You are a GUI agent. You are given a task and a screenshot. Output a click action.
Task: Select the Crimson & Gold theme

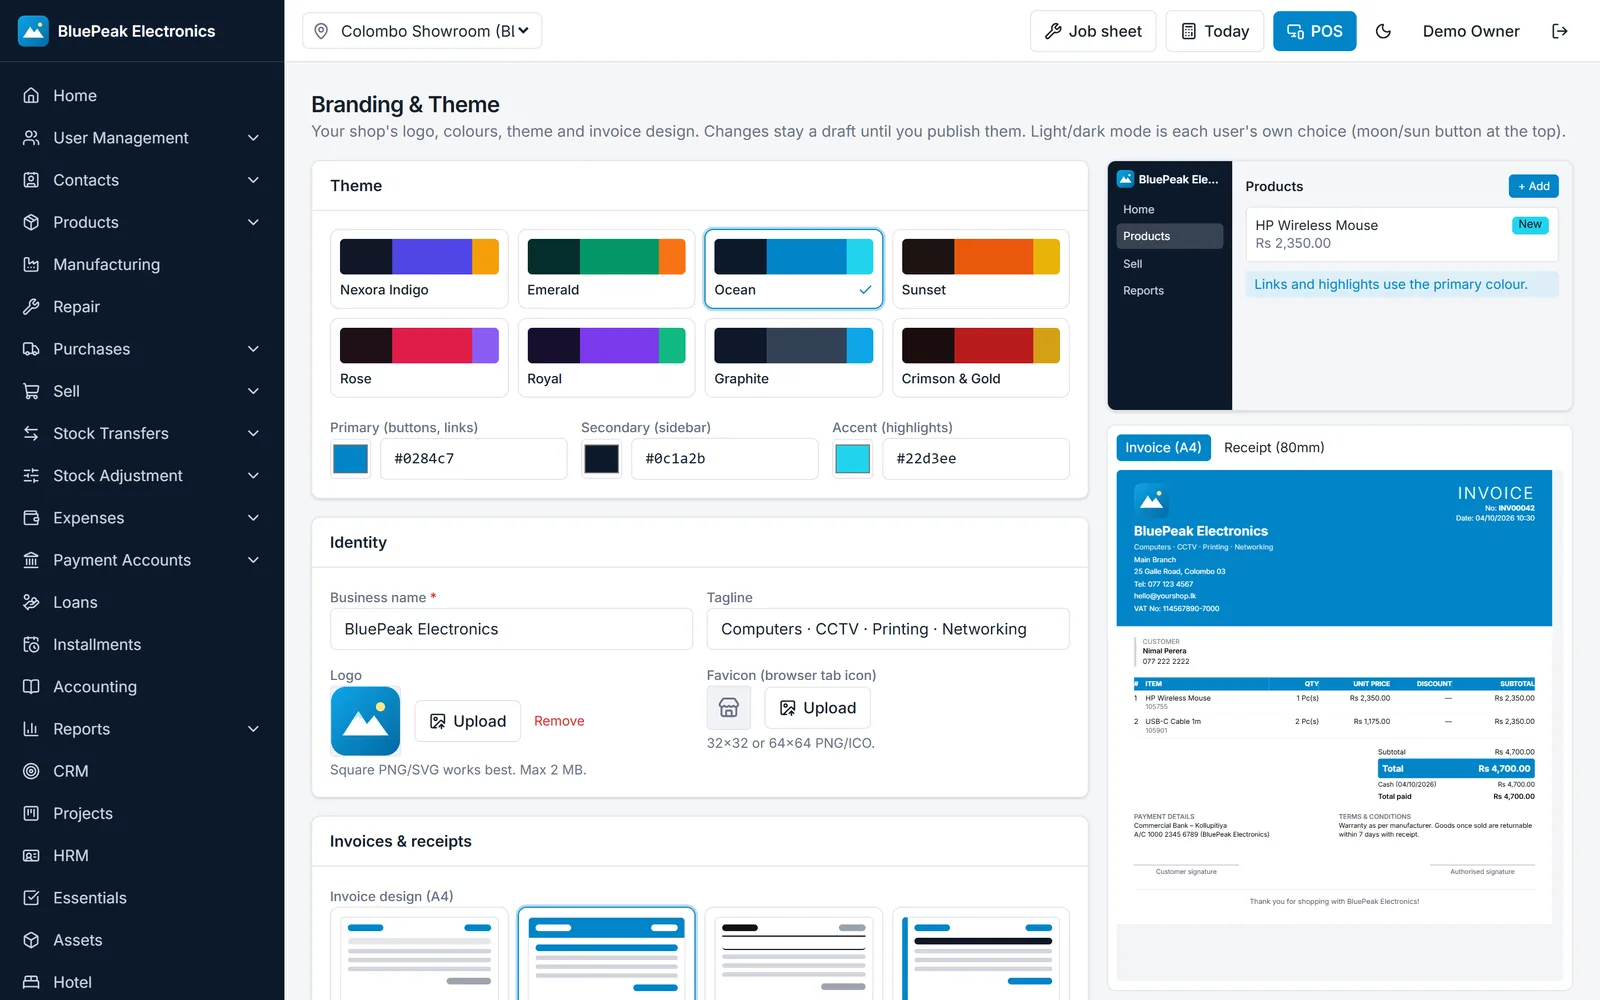coord(980,358)
